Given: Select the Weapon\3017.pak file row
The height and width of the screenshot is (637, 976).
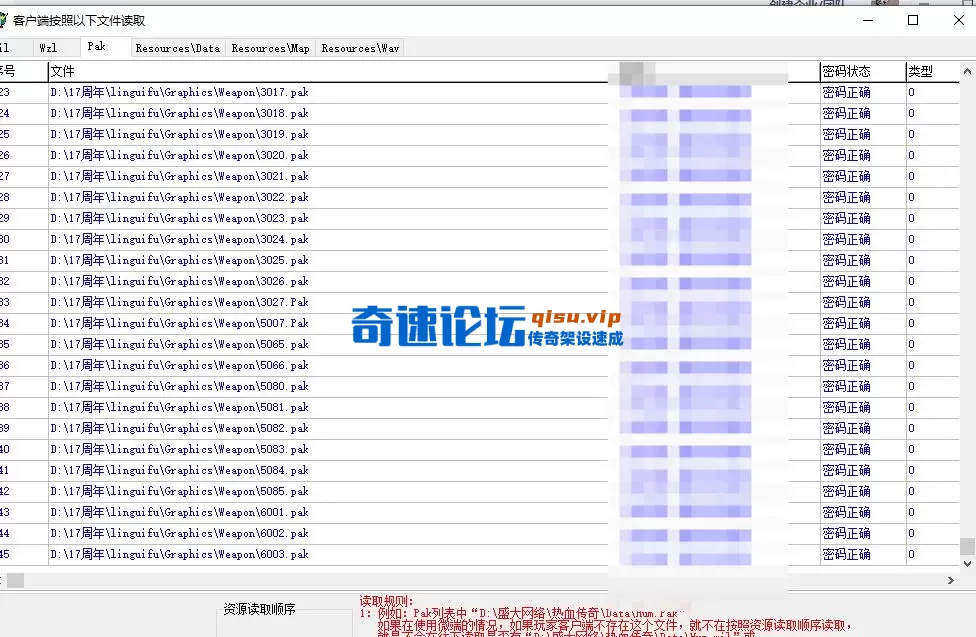Looking at the screenshot, I should point(479,92).
